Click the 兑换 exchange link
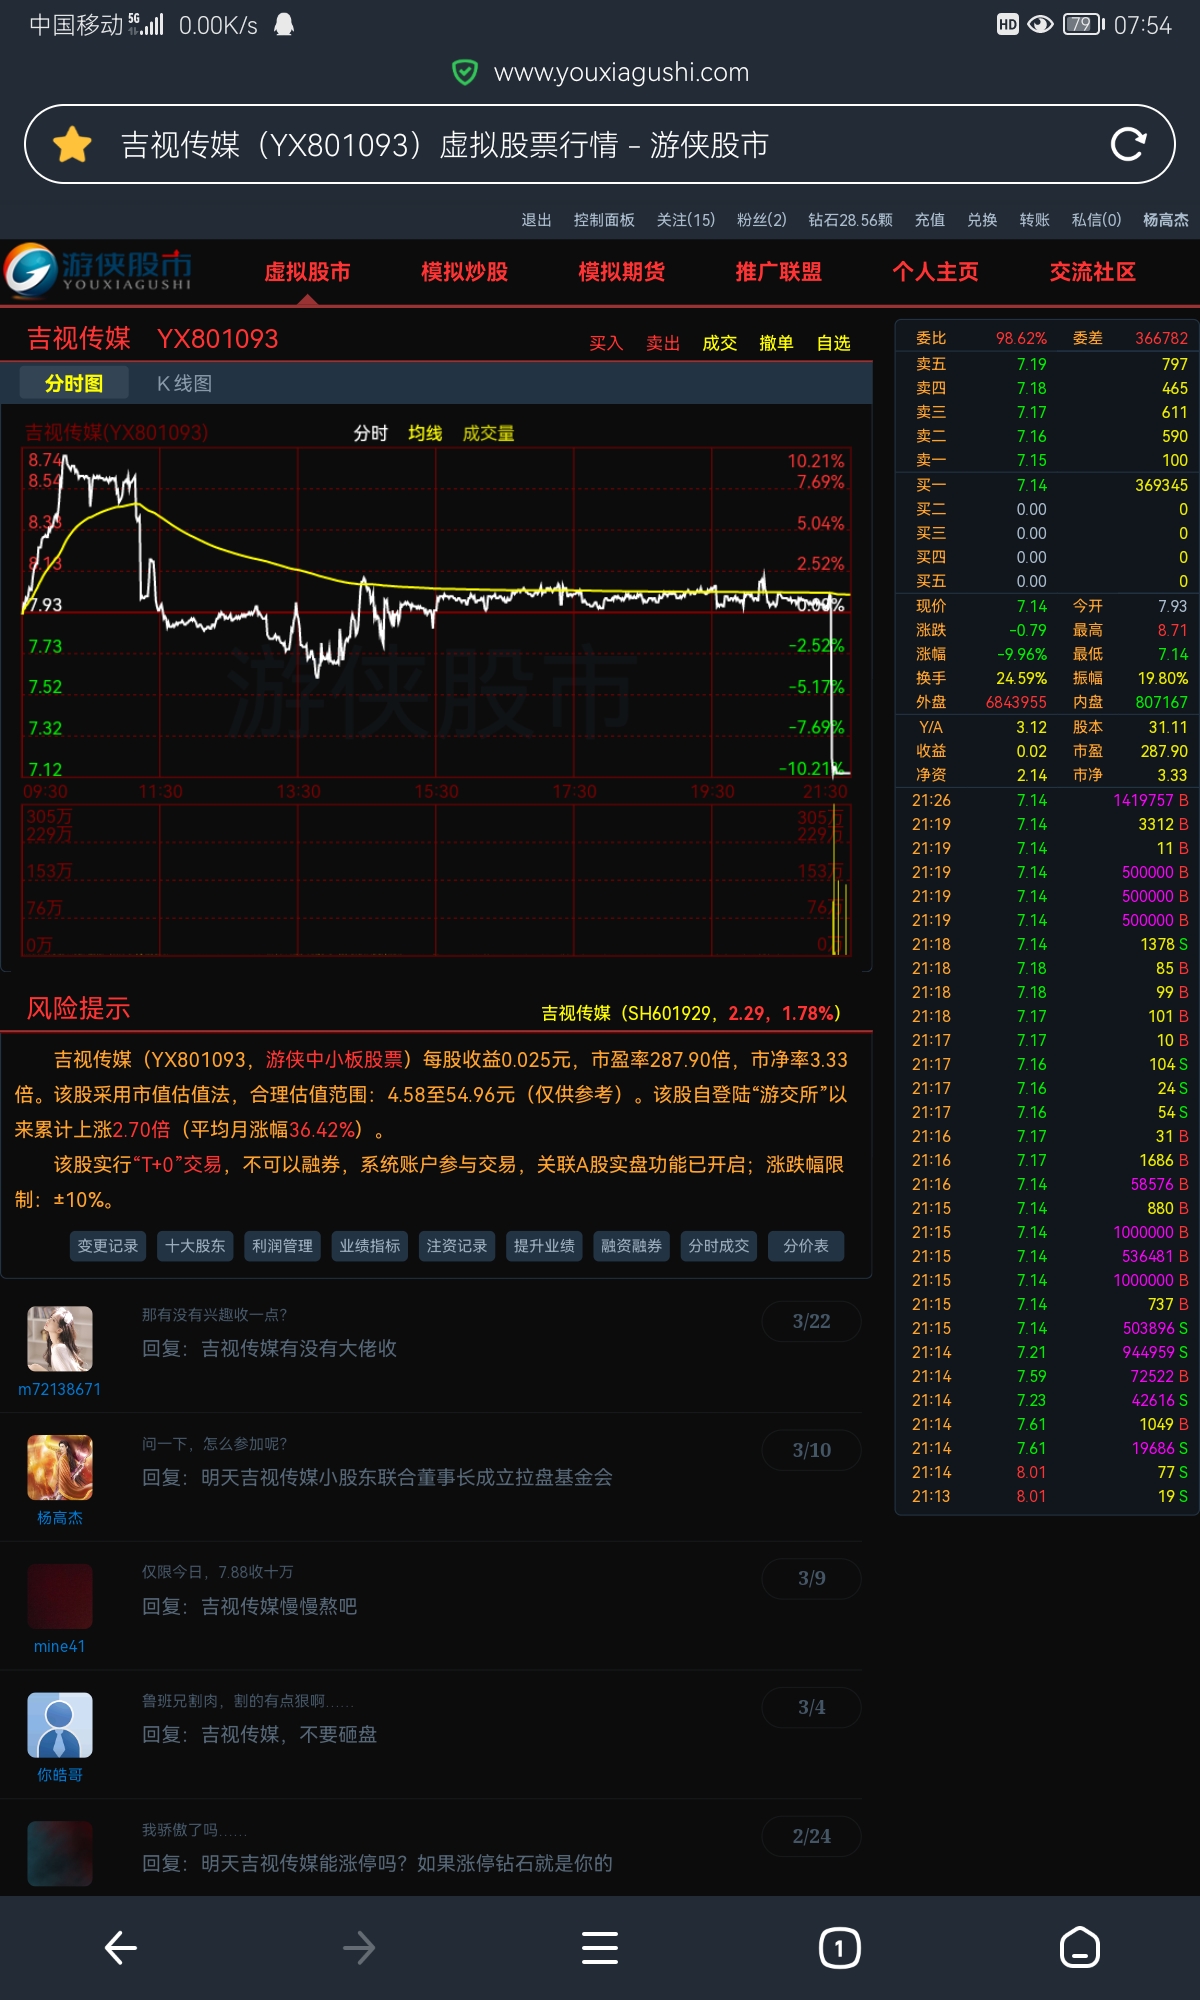The width and height of the screenshot is (1200, 2000). [x=982, y=220]
